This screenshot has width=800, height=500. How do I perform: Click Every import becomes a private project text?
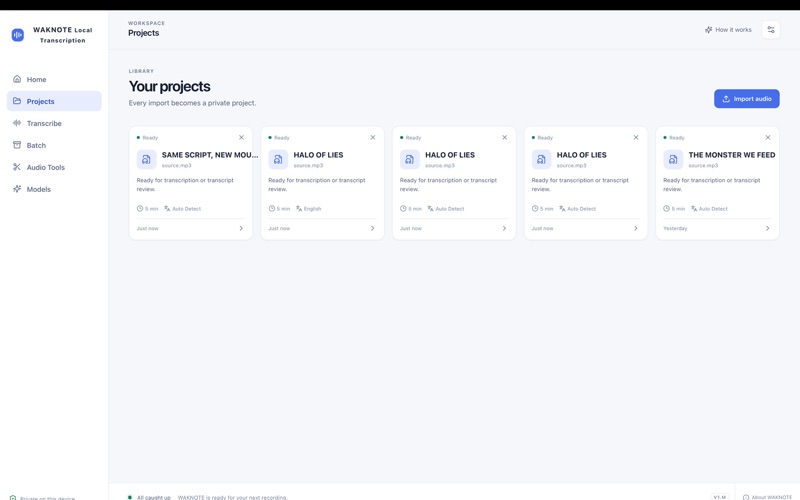[x=192, y=103]
